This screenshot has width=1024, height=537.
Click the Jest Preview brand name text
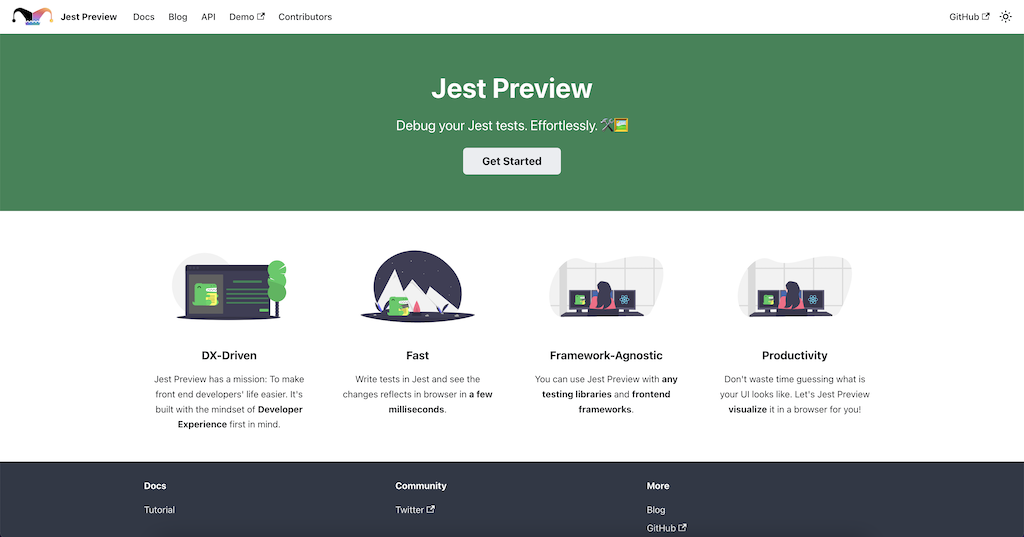[x=89, y=17]
